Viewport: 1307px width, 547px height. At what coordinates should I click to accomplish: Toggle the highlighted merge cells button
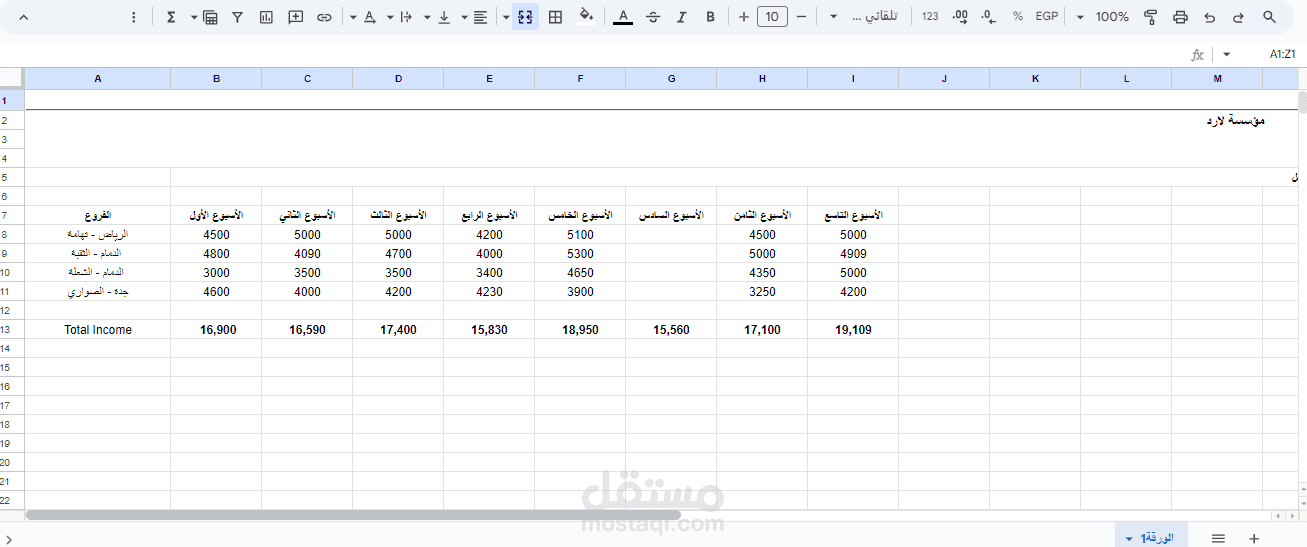pos(526,17)
